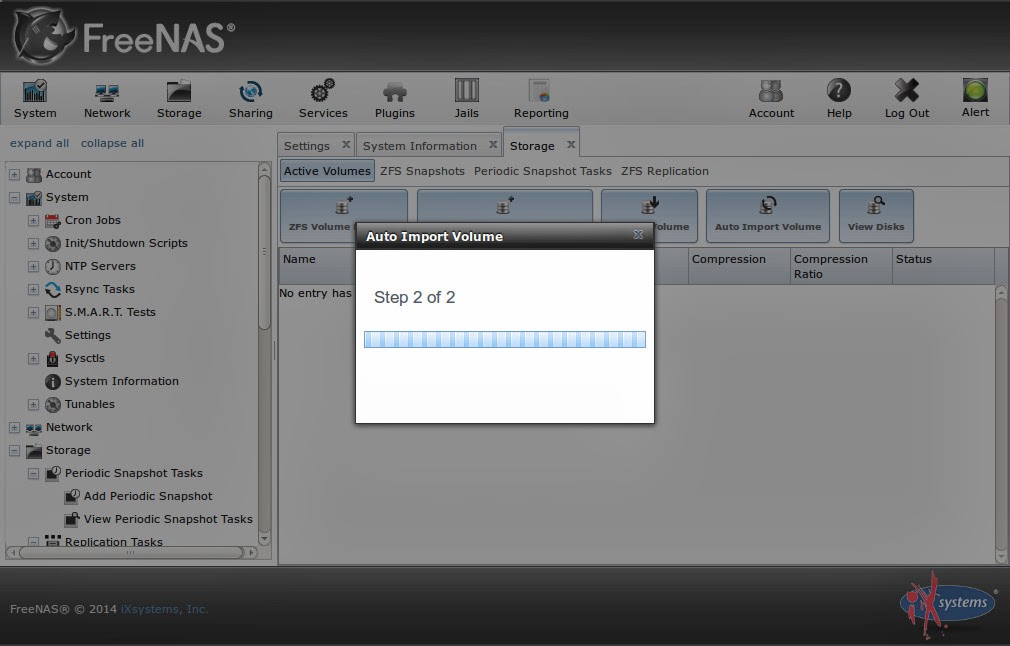The width and height of the screenshot is (1010, 646).
Task: Expand the S.M.A.R.T. Tests node
Action: (x=33, y=313)
